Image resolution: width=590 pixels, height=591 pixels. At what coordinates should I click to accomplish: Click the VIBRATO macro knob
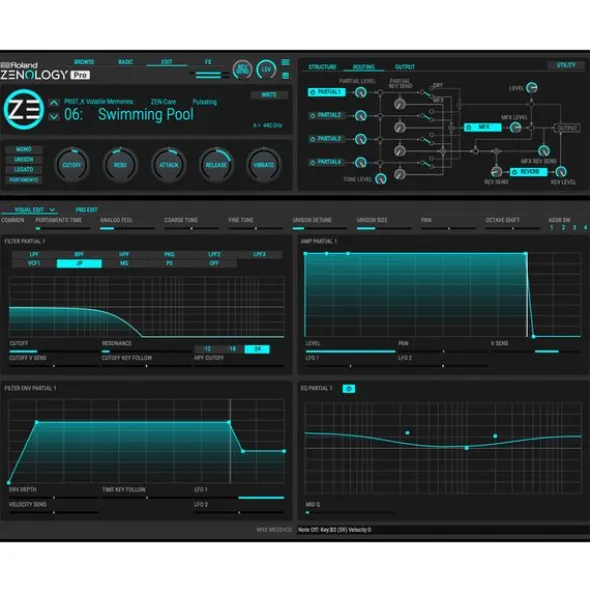point(264,165)
